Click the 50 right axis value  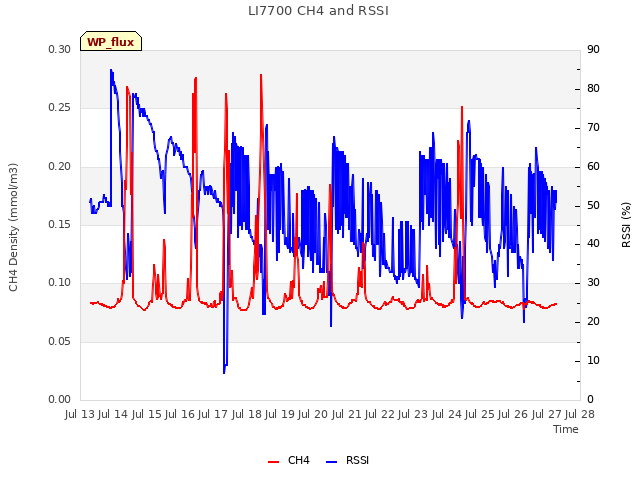[593, 205]
